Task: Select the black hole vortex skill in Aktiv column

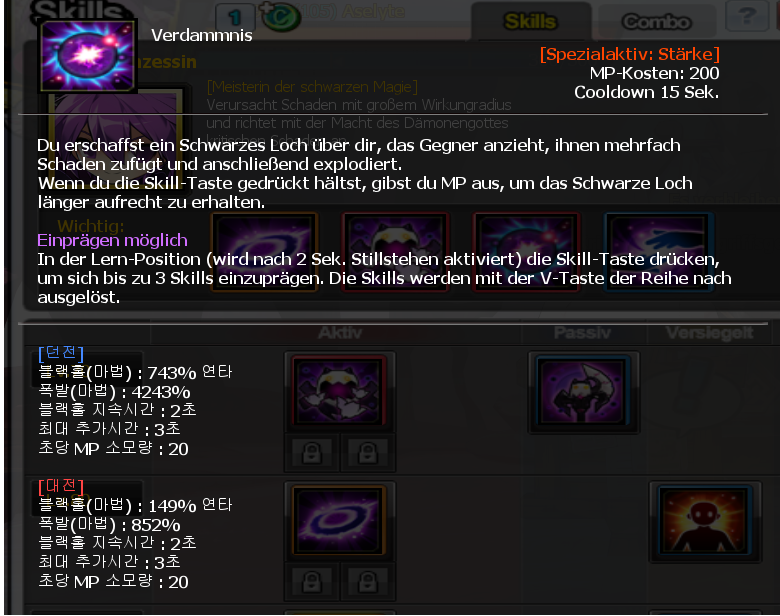Action: (340, 520)
